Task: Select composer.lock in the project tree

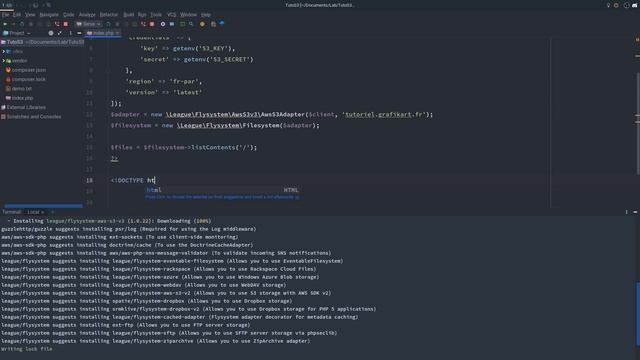Action: (25, 80)
